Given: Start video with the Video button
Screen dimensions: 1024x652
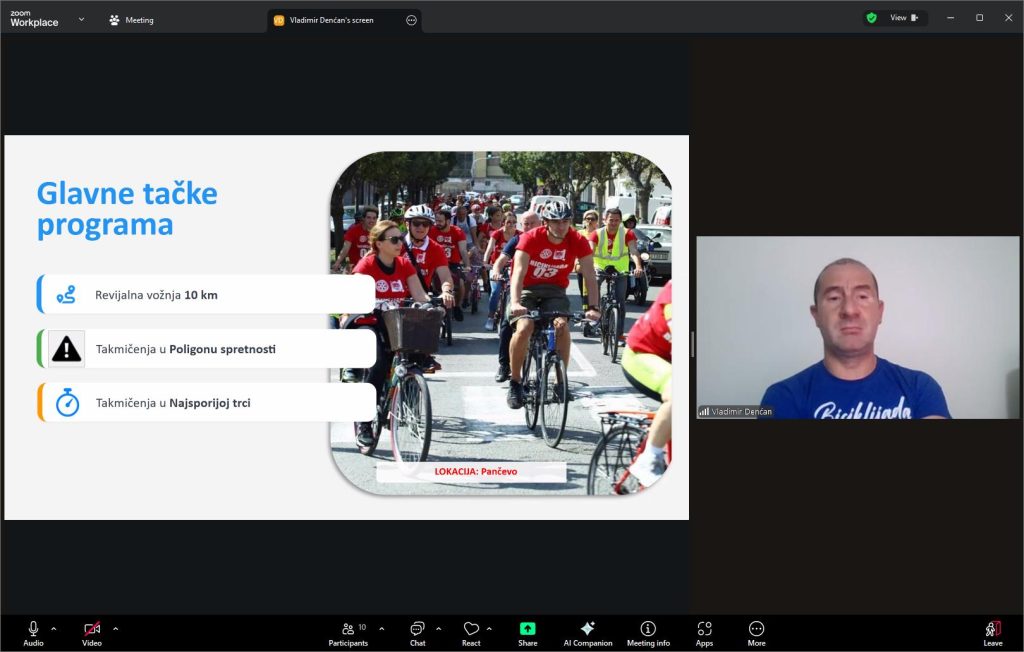Looking at the screenshot, I should [x=92, y=633].
